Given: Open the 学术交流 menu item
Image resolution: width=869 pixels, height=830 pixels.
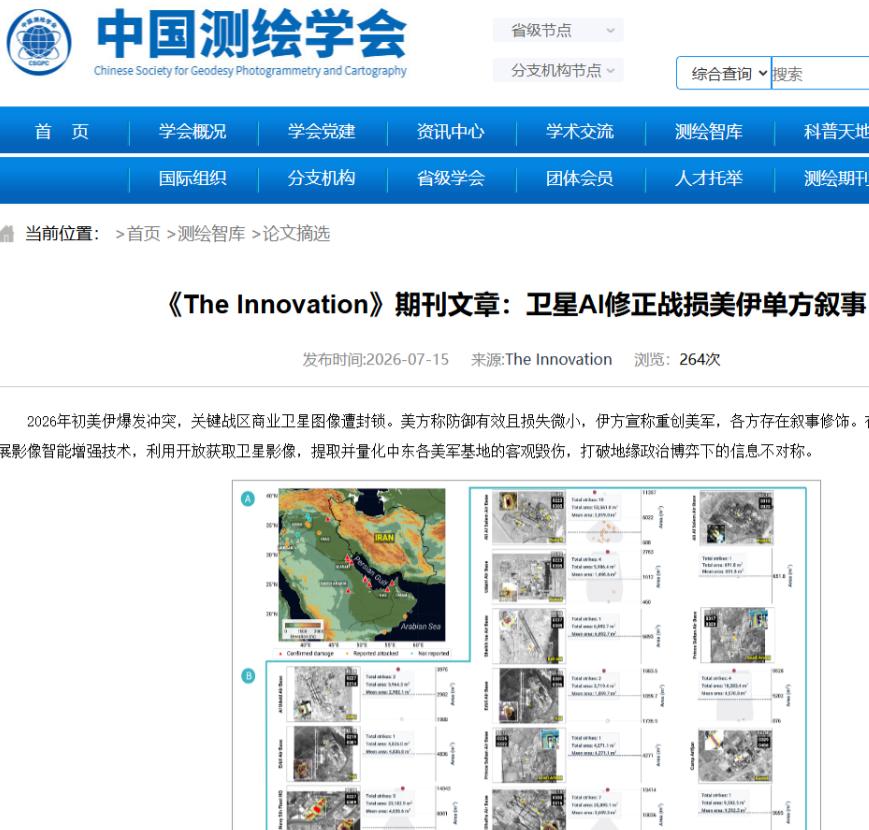Looking at the screenshot, I should point(580,131).
